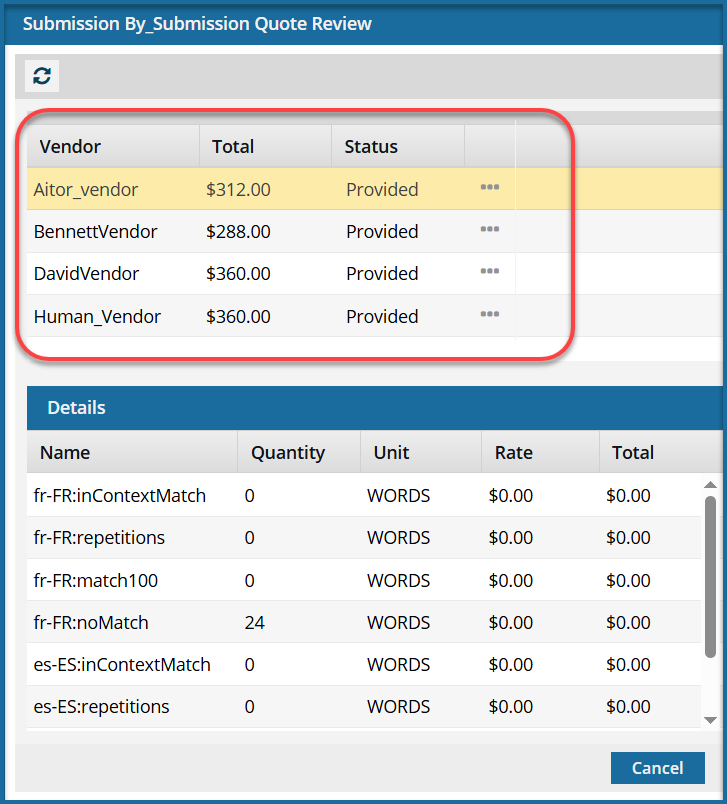This screenshot has height=804, width=727.
Task: Select the Aitor_vendor row
Action: point(86,189)
